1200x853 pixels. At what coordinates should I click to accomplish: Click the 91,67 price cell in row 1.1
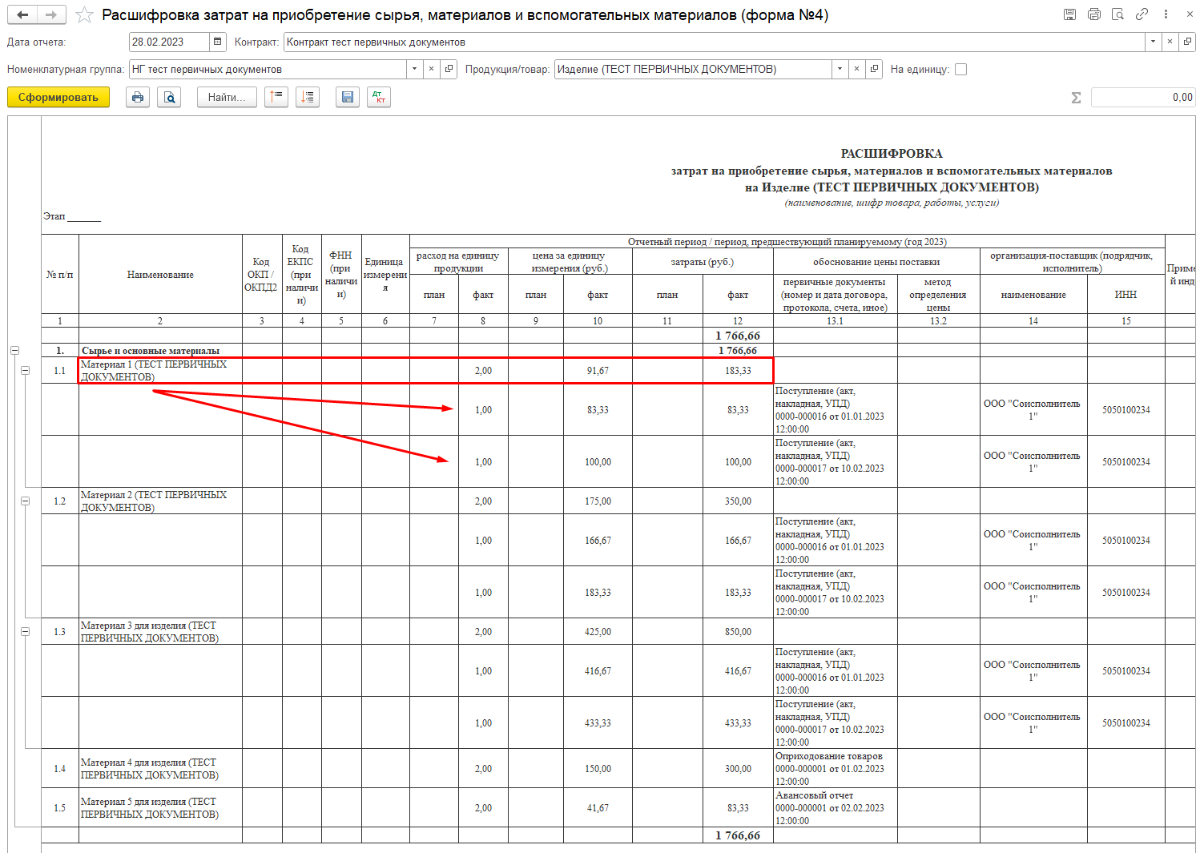pyautogui.click(x=598, y=371)
